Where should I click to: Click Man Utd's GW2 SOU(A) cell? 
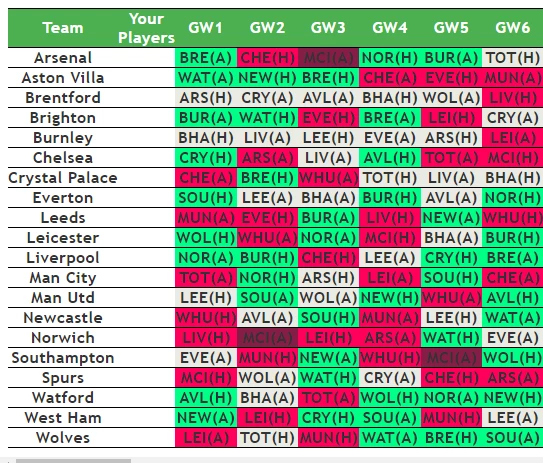click(x=267, y=298)
